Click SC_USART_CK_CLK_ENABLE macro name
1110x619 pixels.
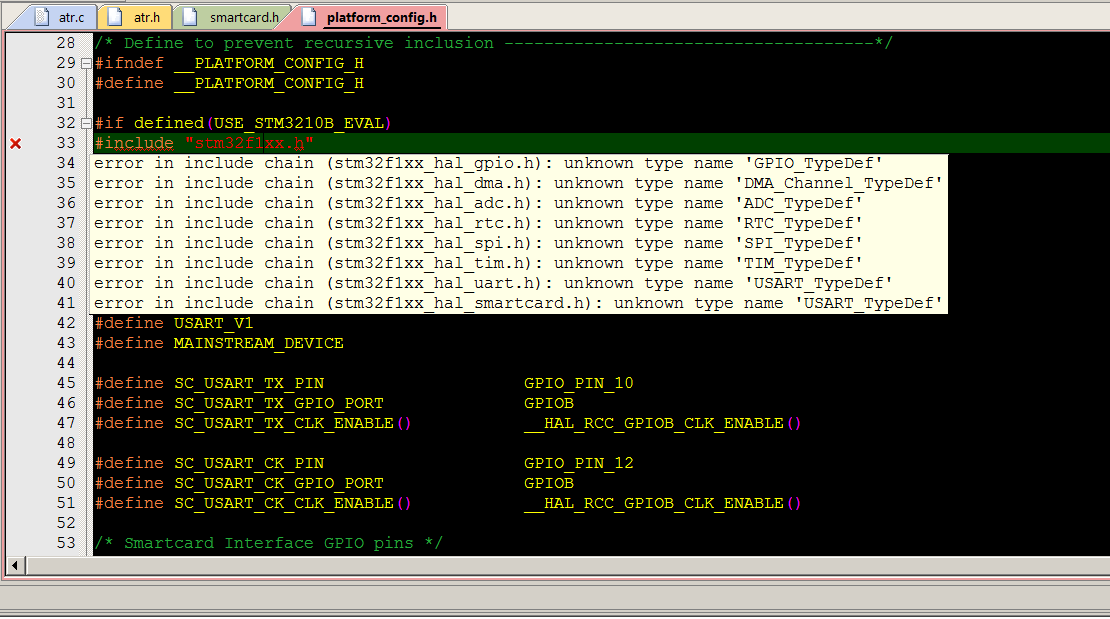(x=284, y=503)
